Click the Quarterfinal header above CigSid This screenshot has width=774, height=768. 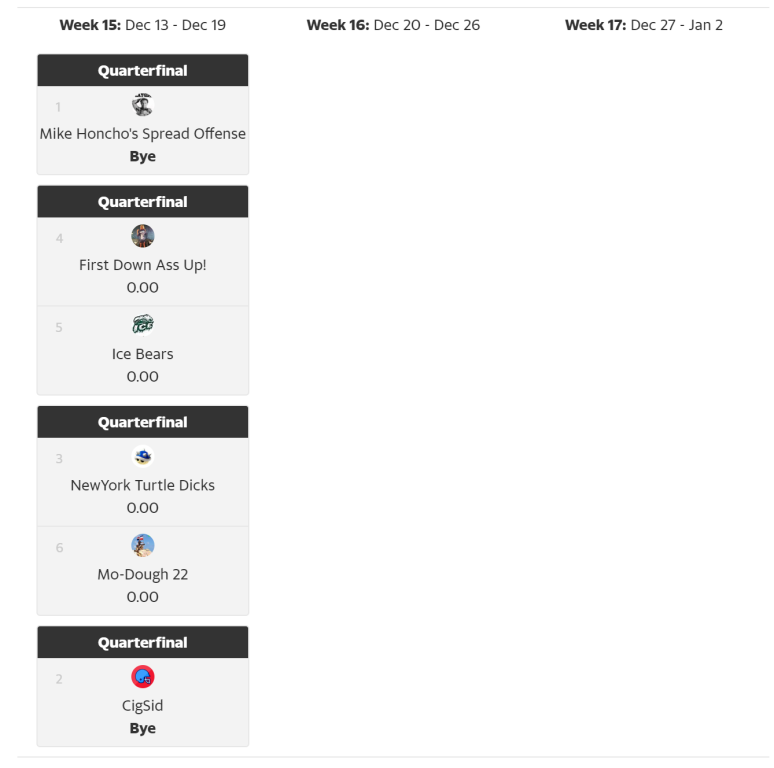point(143,643)
